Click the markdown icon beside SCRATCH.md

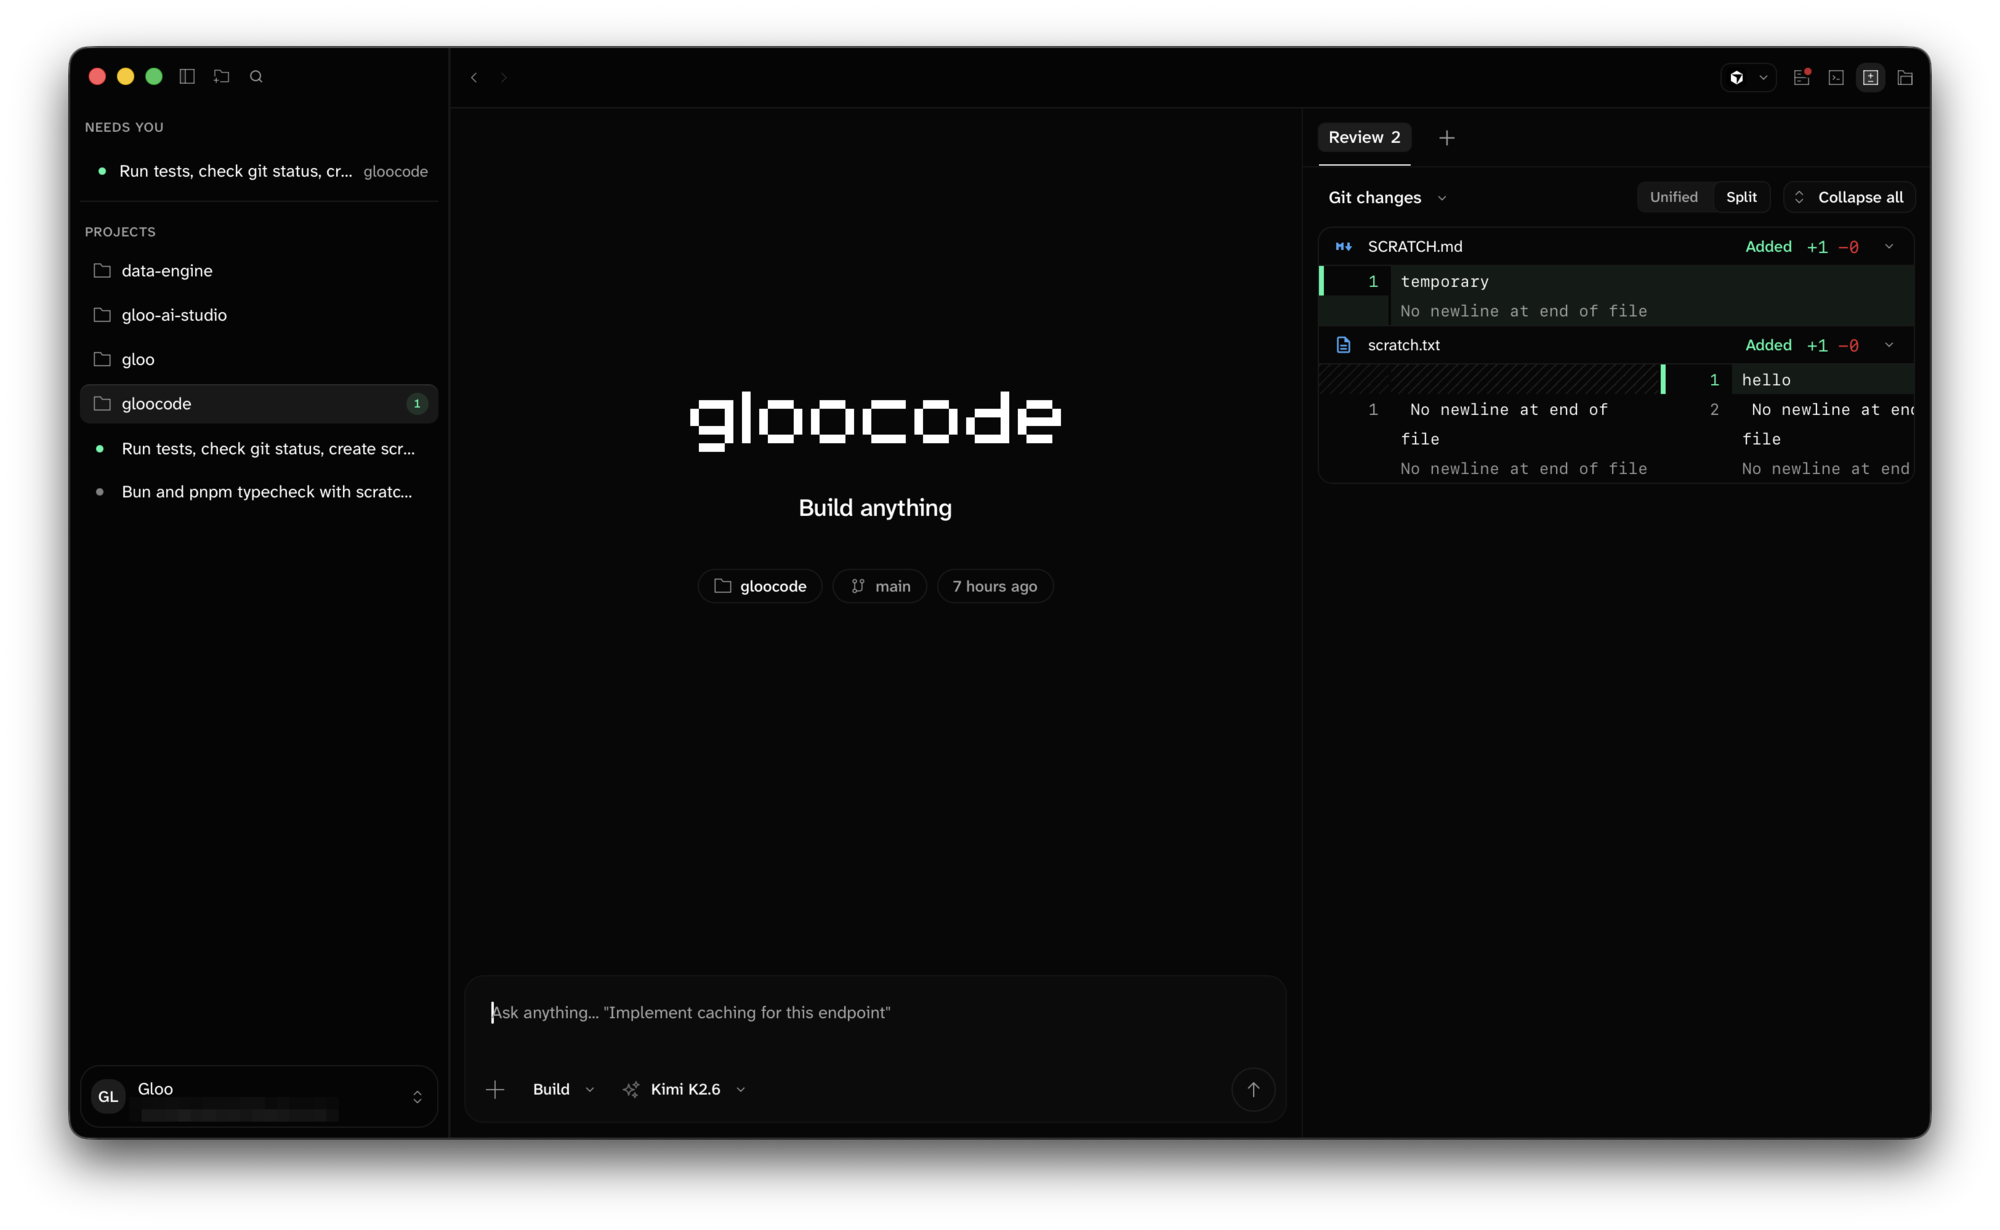pos(1344,246)
